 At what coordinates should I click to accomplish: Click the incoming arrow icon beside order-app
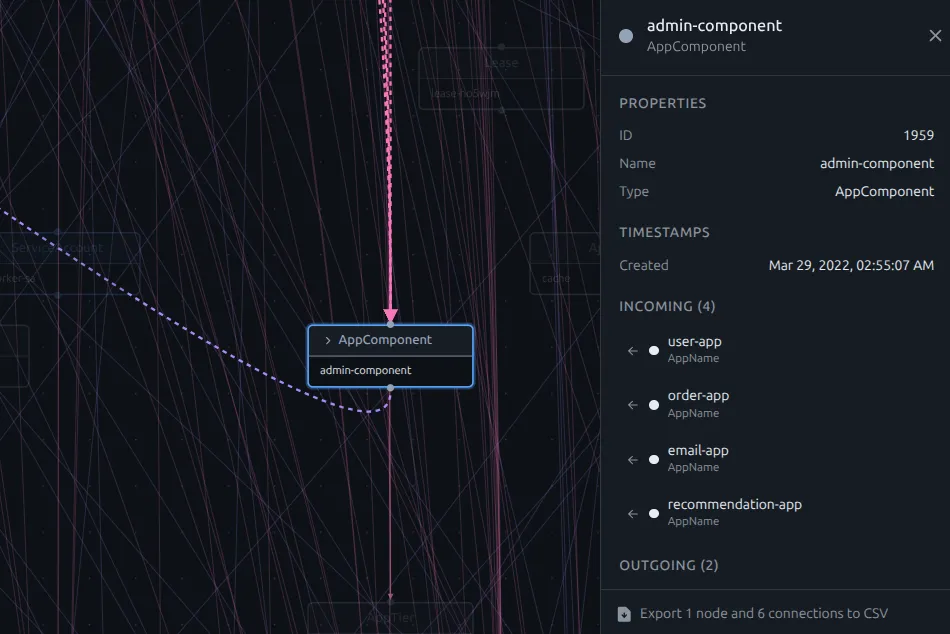(x=632, y=405)
